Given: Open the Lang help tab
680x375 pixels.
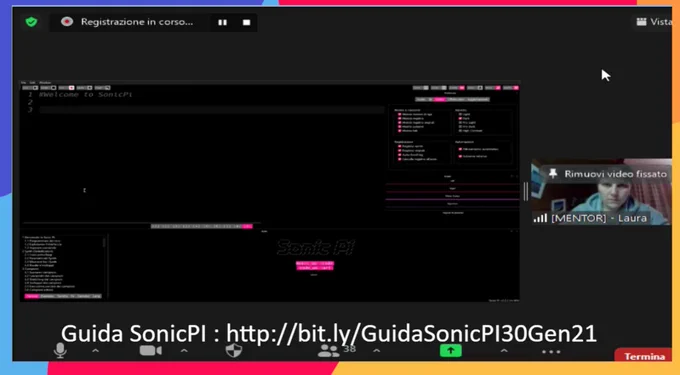Looking at the screenshot, I should point(96,296).
